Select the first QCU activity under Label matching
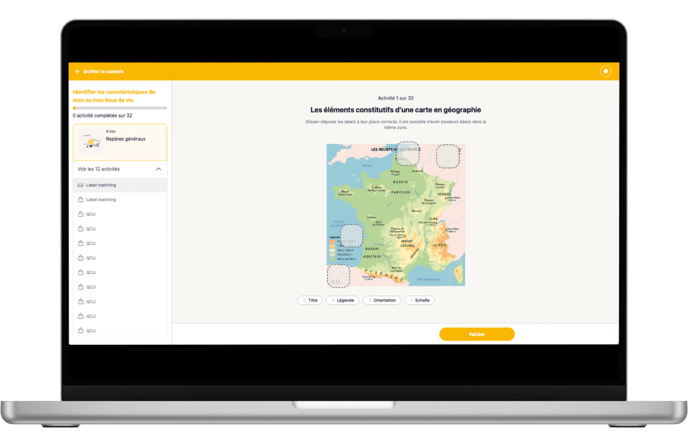 pos(120,214)
